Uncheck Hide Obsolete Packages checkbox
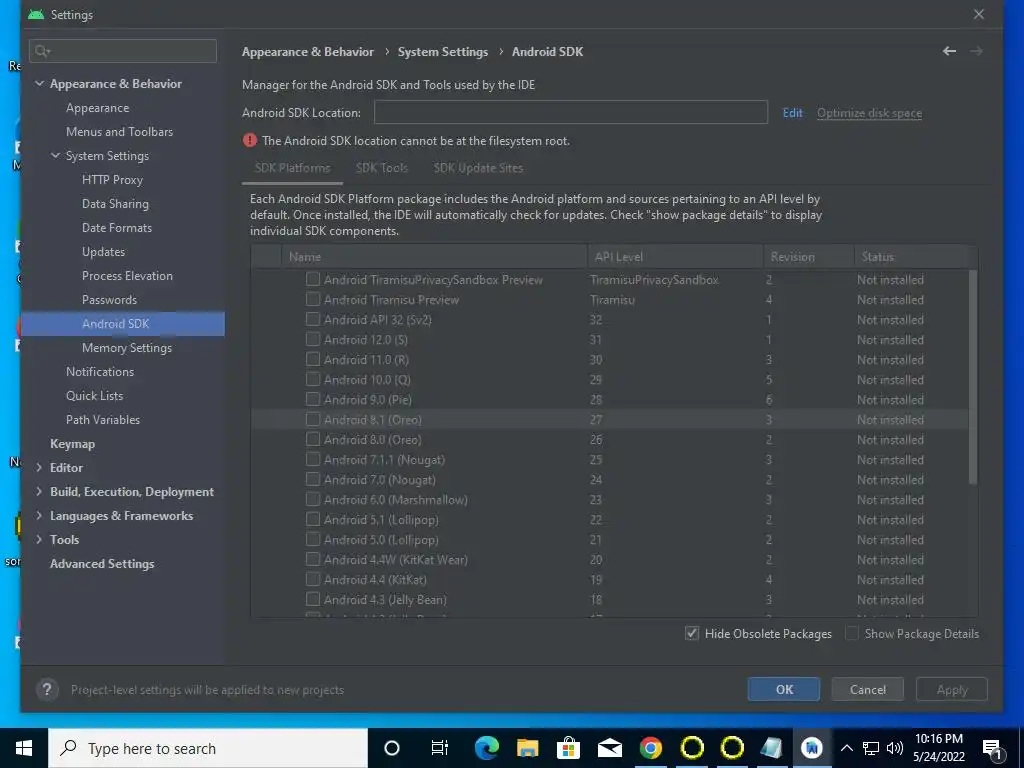Viewport: 1024px width, 768px height. click(x=692, y=633)
